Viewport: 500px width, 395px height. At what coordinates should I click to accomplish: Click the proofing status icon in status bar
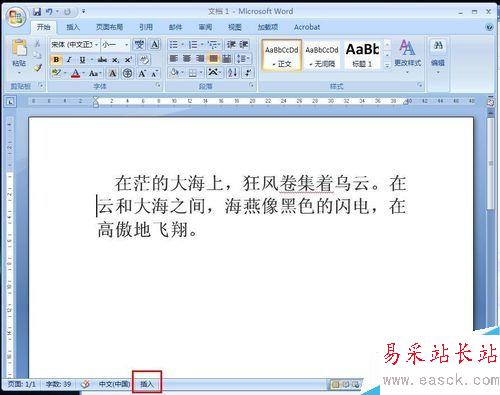pos(86,384)
